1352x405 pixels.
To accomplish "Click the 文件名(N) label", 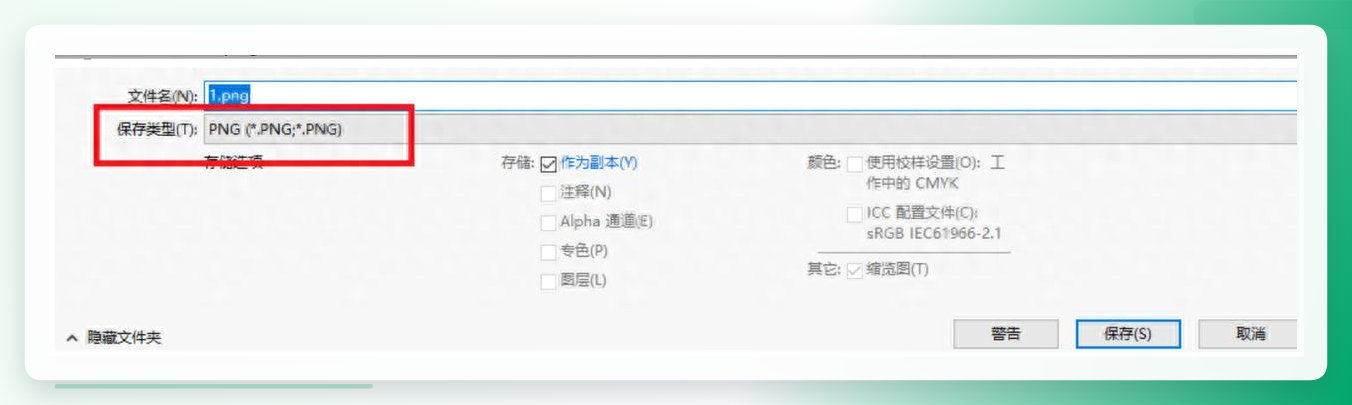I will pos(163,96).
